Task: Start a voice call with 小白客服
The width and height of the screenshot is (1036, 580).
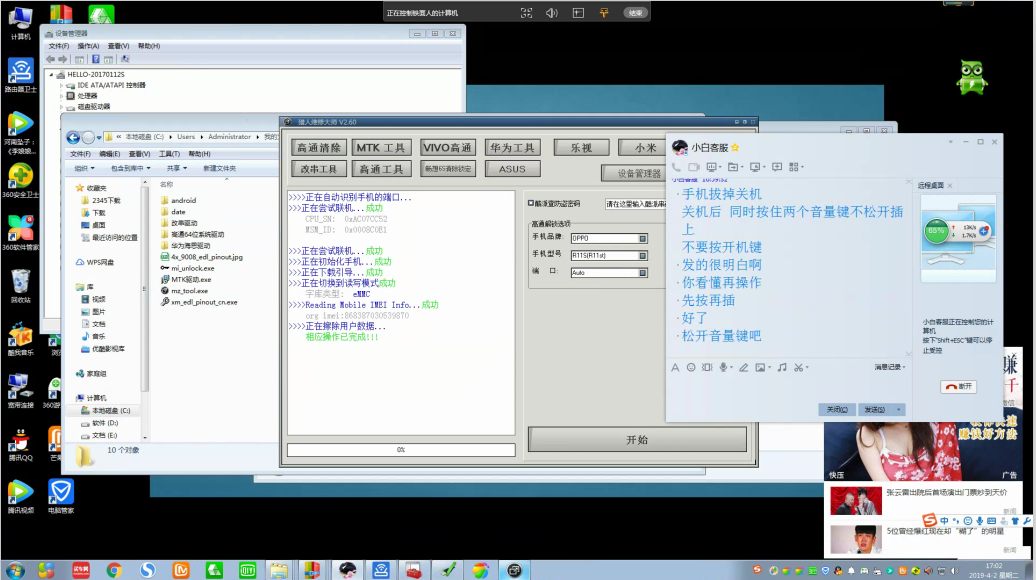Action: [x=676, y=167]
